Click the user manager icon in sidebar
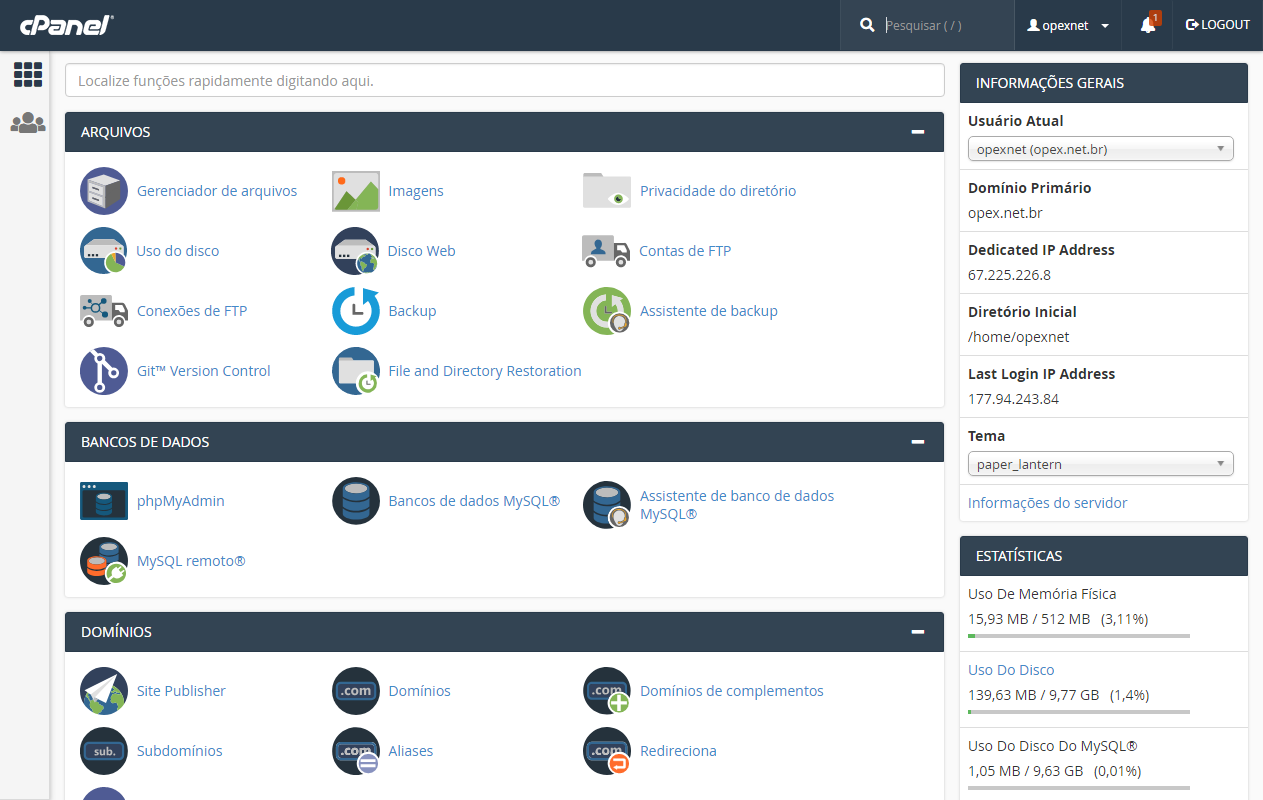1263x800 pixels. tap(28, 123)
